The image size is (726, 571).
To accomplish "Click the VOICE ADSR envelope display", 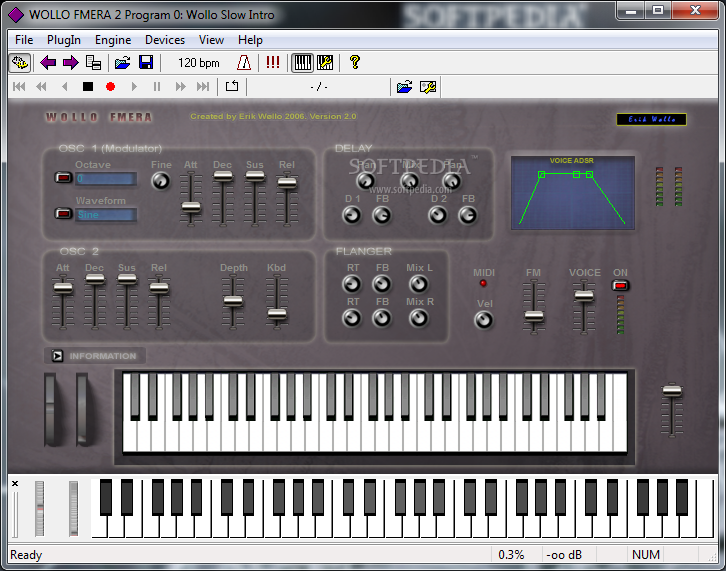I will coord(573,193).
